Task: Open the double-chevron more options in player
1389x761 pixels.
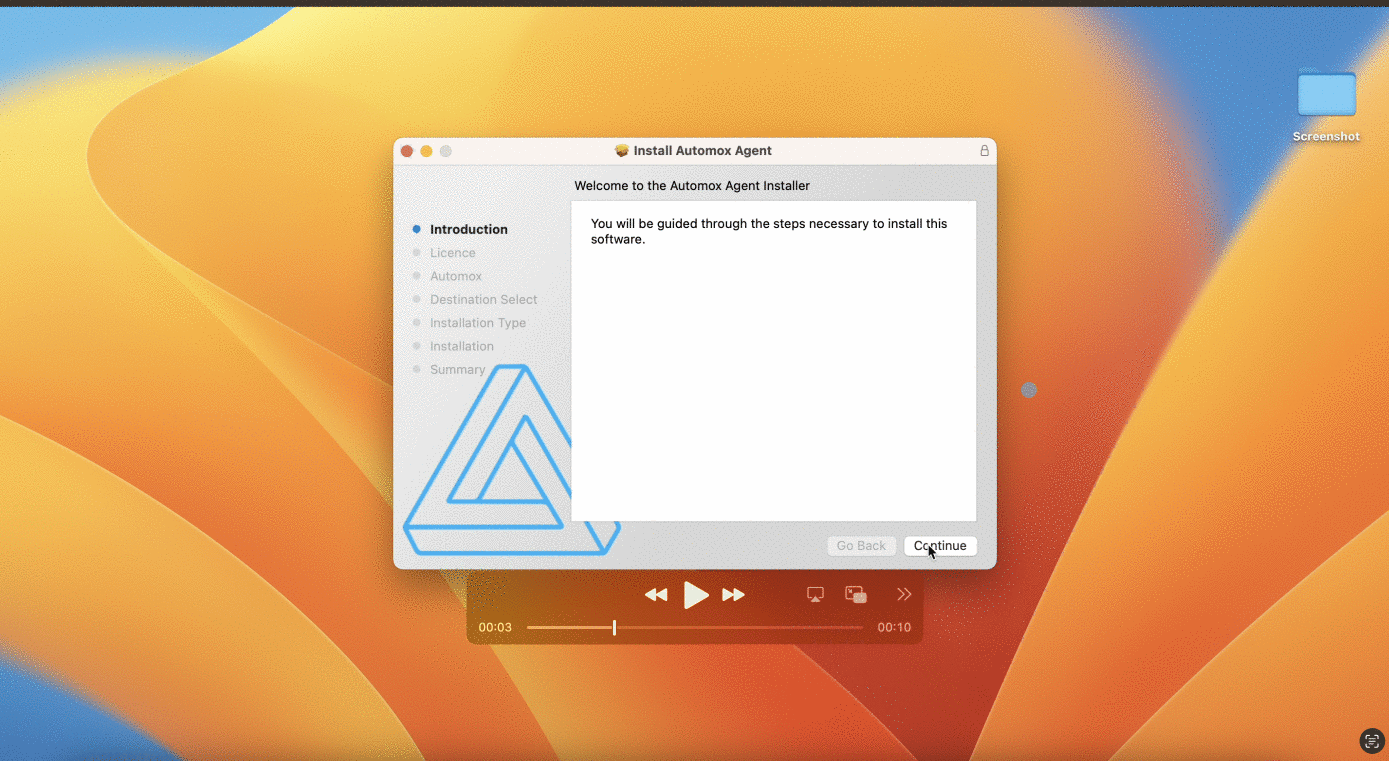Action: click(904, 594)
